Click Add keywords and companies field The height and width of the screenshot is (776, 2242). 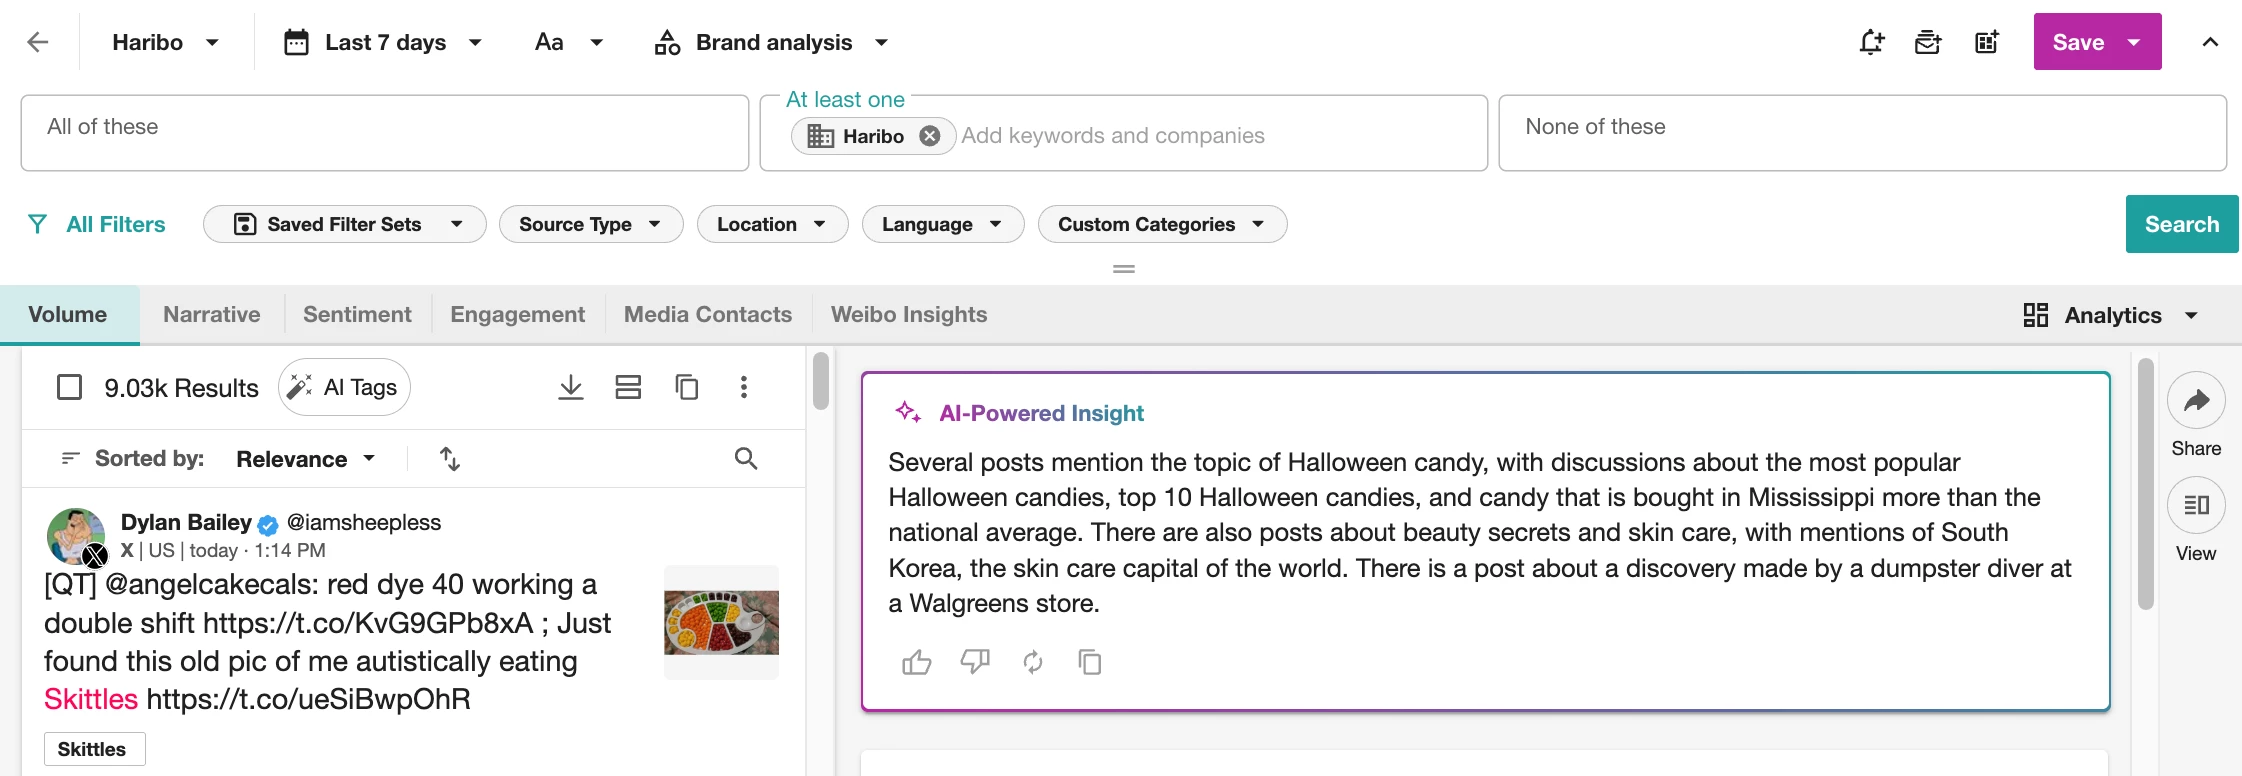click(1112, 136)
